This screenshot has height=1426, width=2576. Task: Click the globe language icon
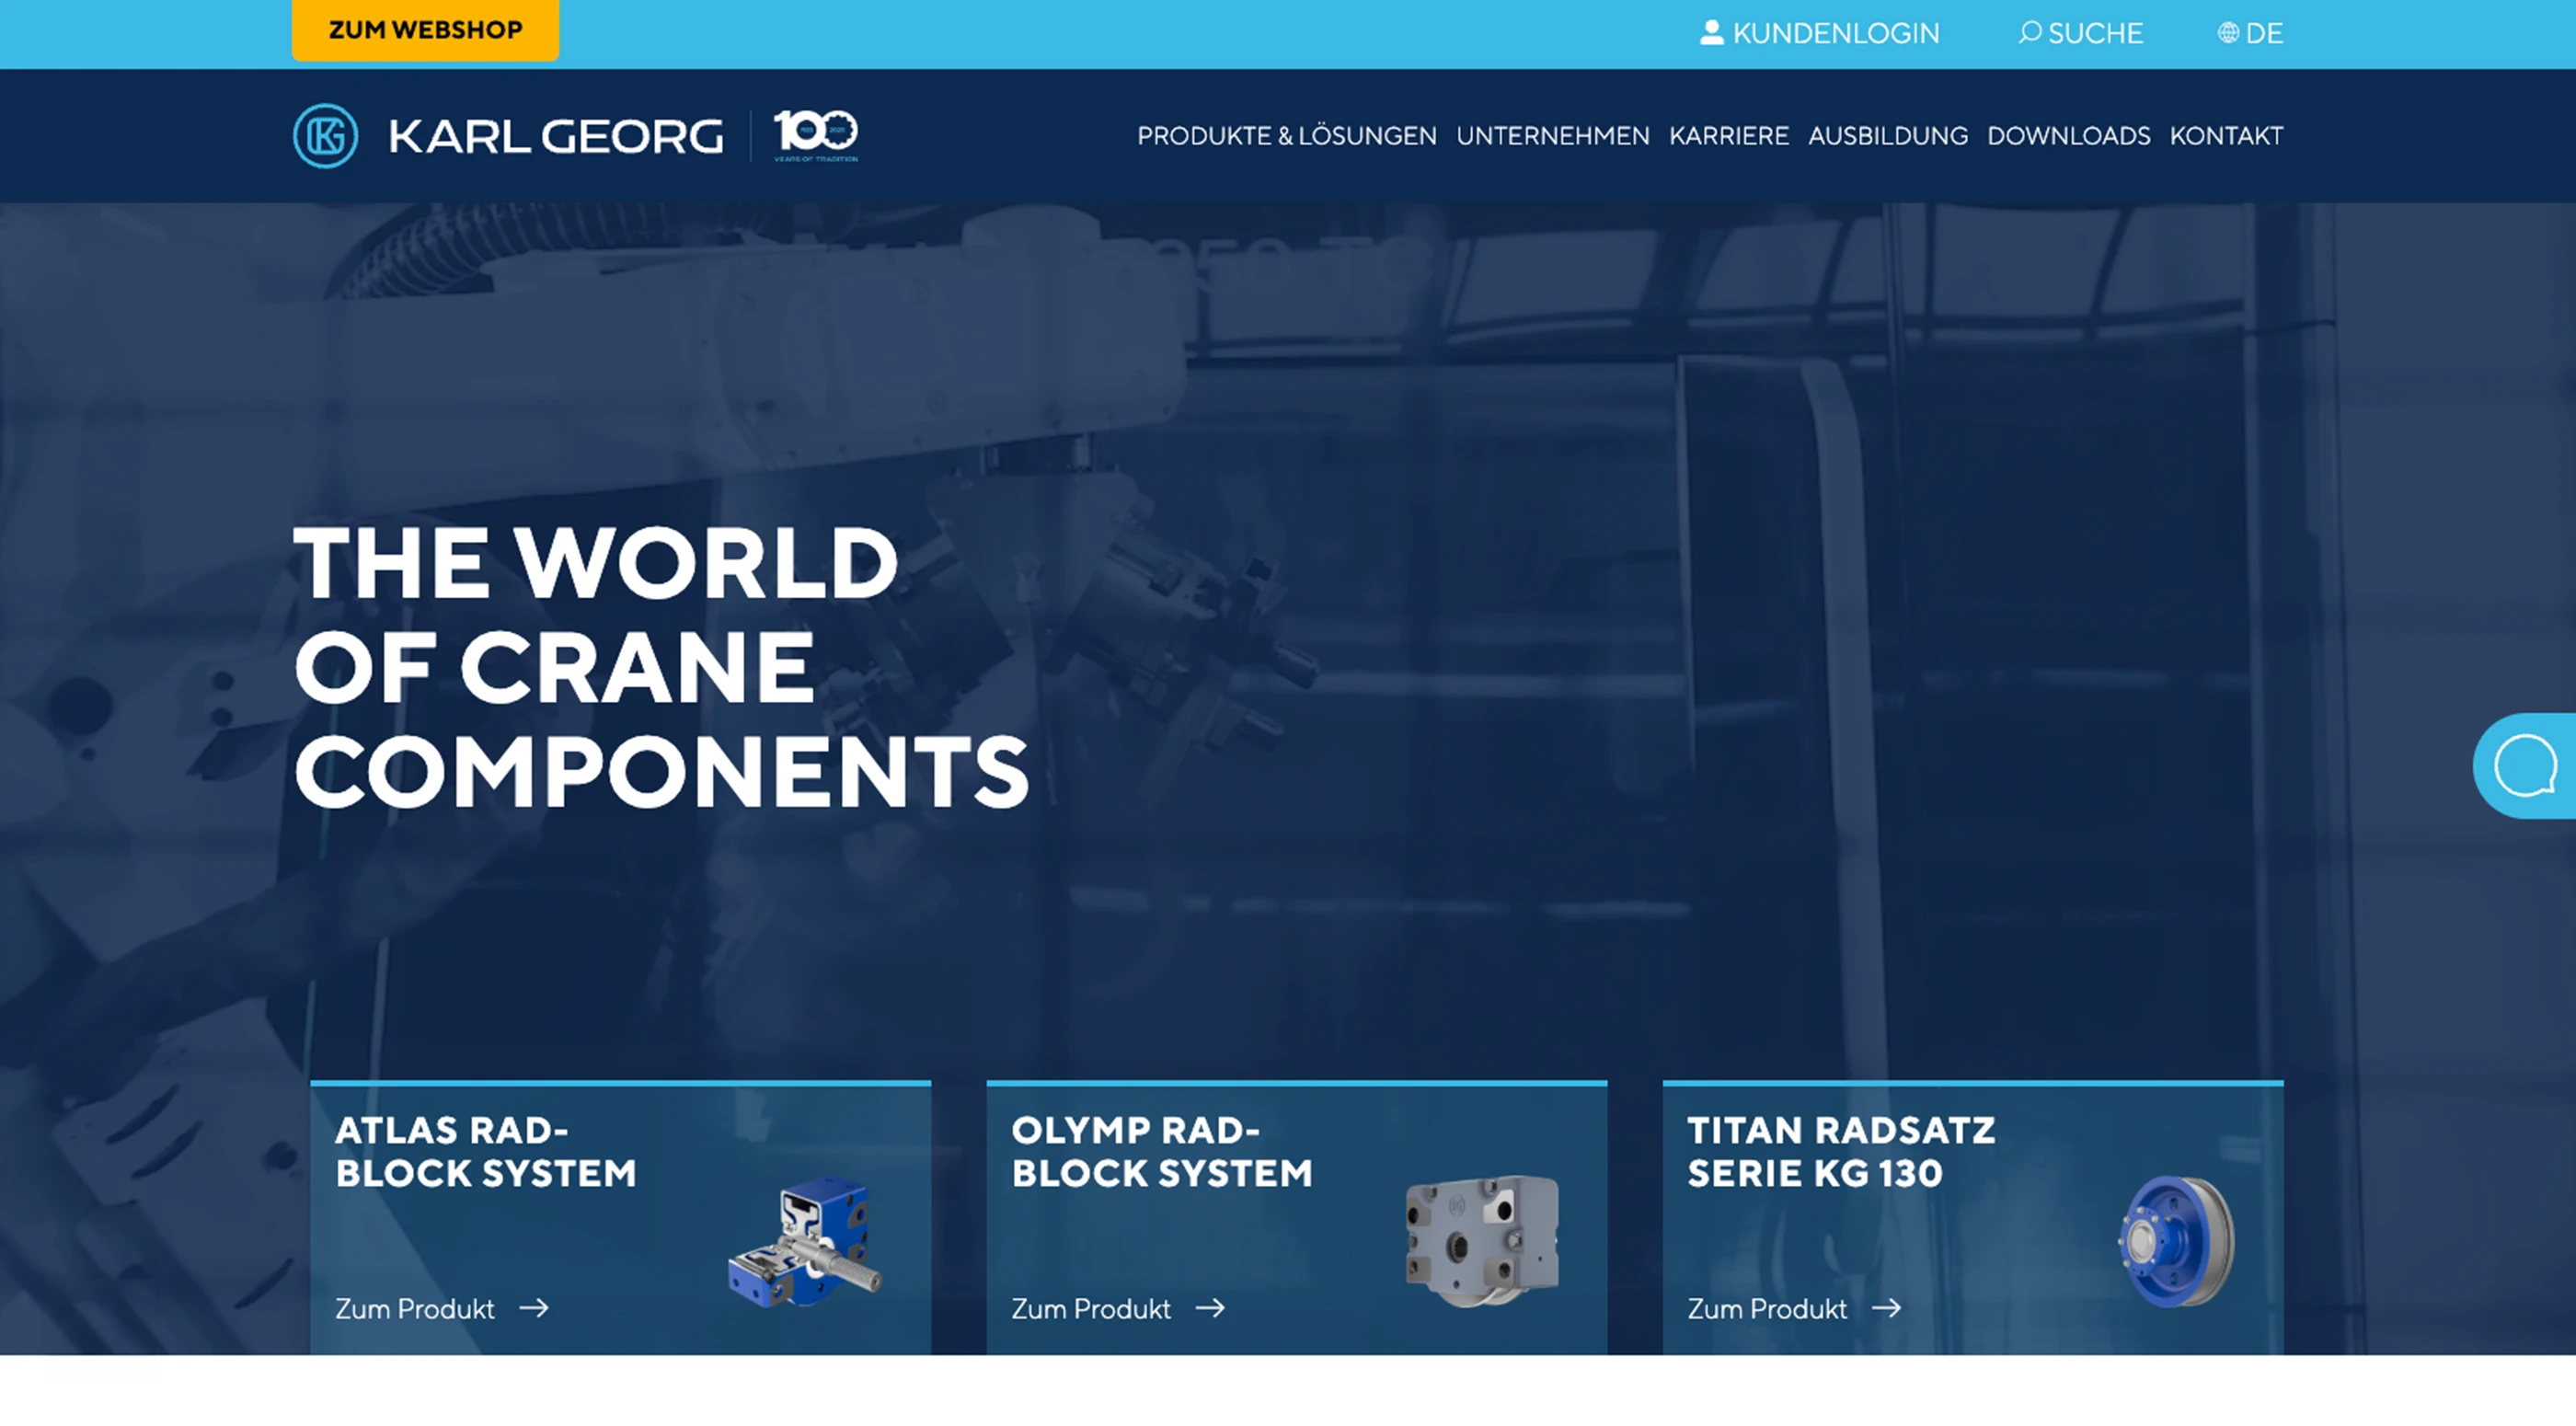(x=2228, y=33)
